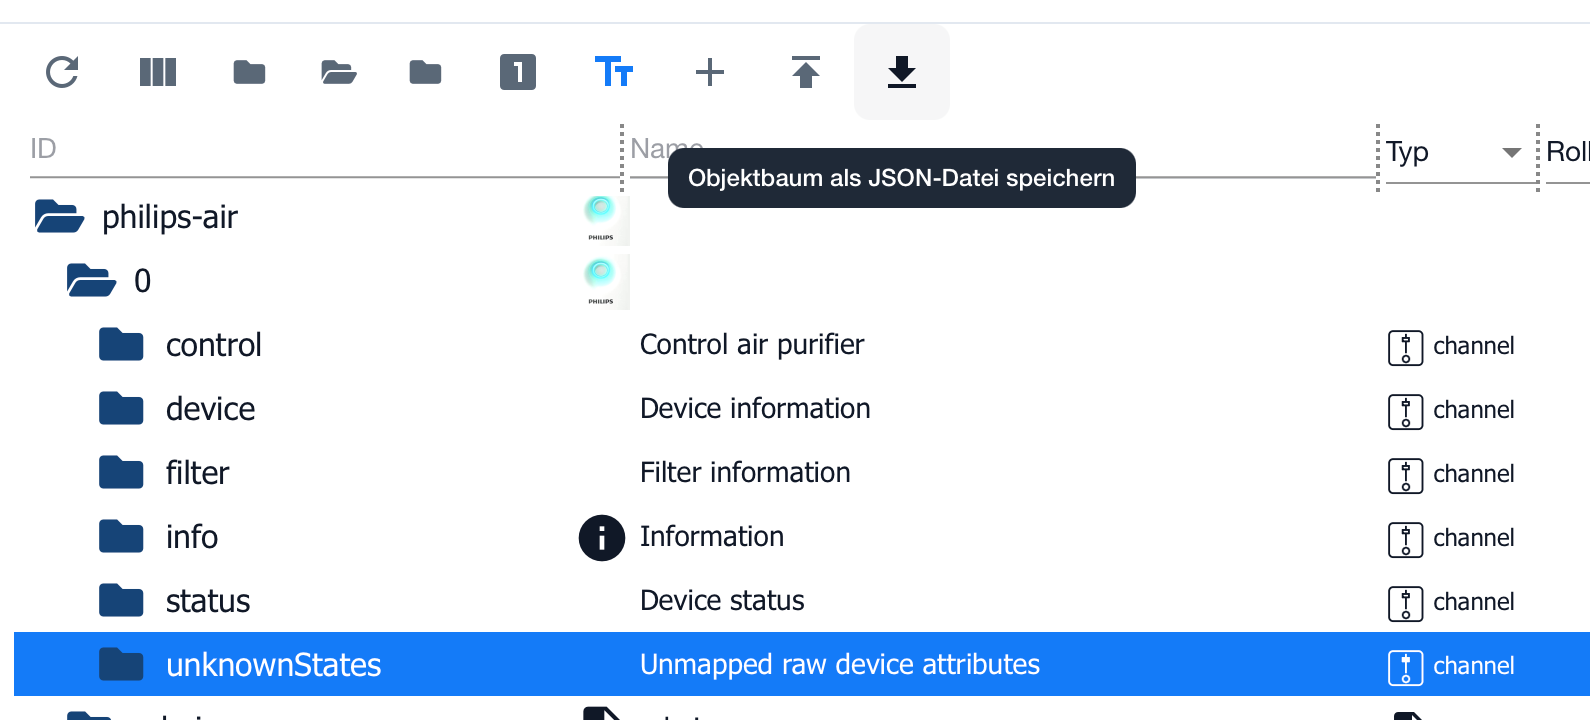1590x720 pixels.
Task: Click the expand-one-level number 1 icon
Action: tap(518, 72)
